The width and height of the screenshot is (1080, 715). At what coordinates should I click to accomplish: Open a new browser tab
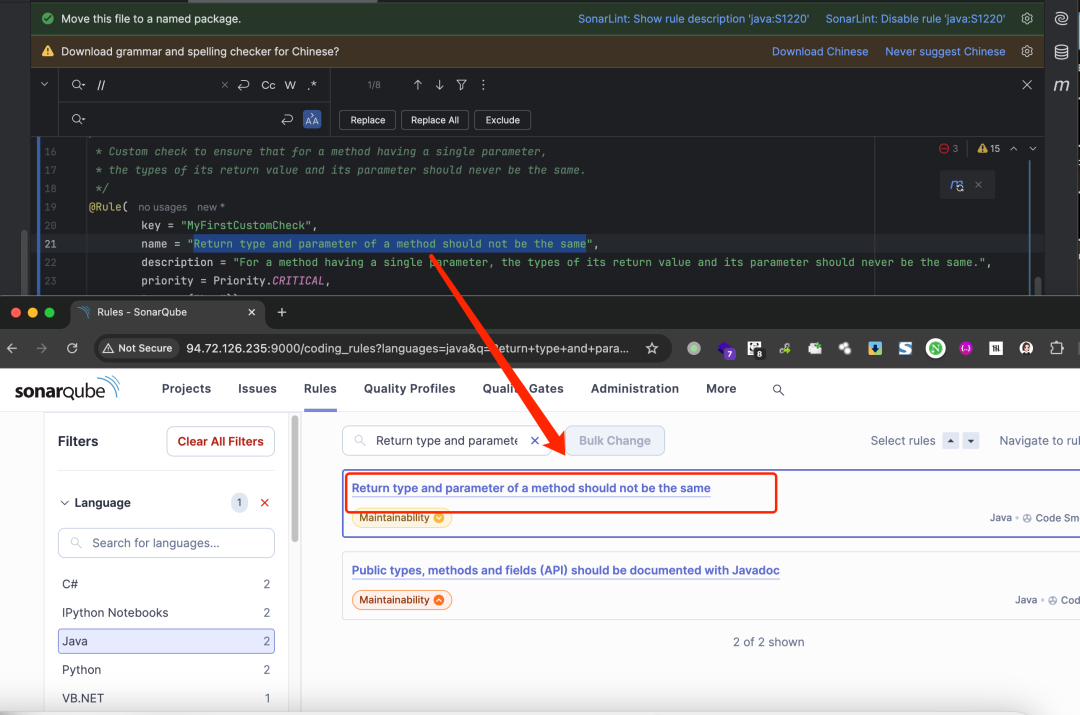pyautogui.click(x=282, y=312)
